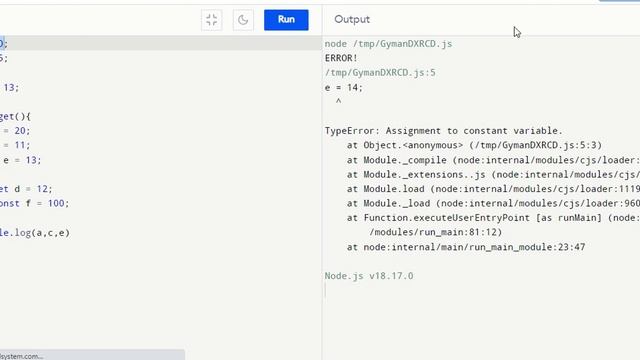Click the blue Run button
The image size is (640, 360).
click(x=286, y=20)
